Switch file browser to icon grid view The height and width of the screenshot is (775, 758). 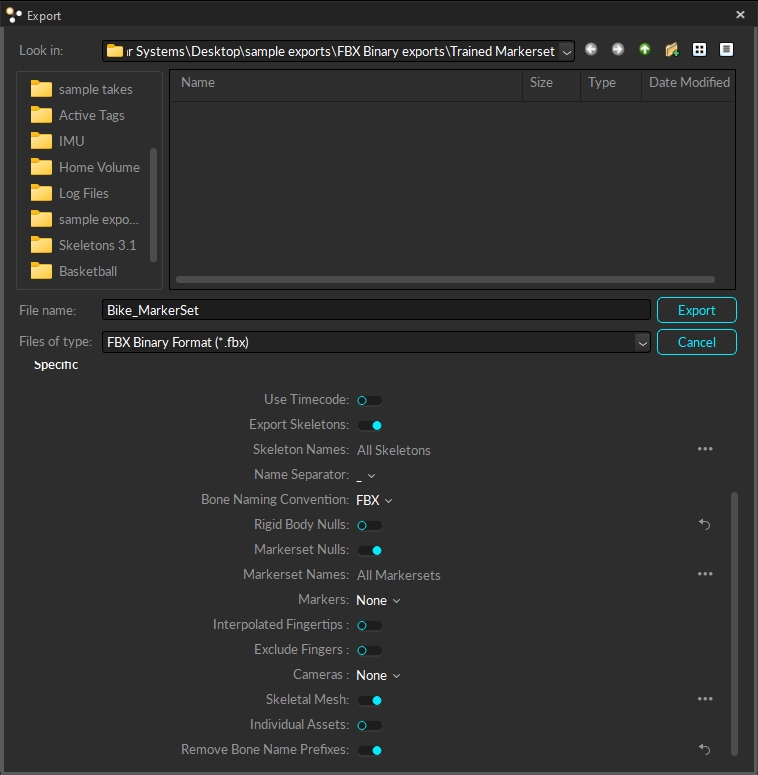coord(699,49)
